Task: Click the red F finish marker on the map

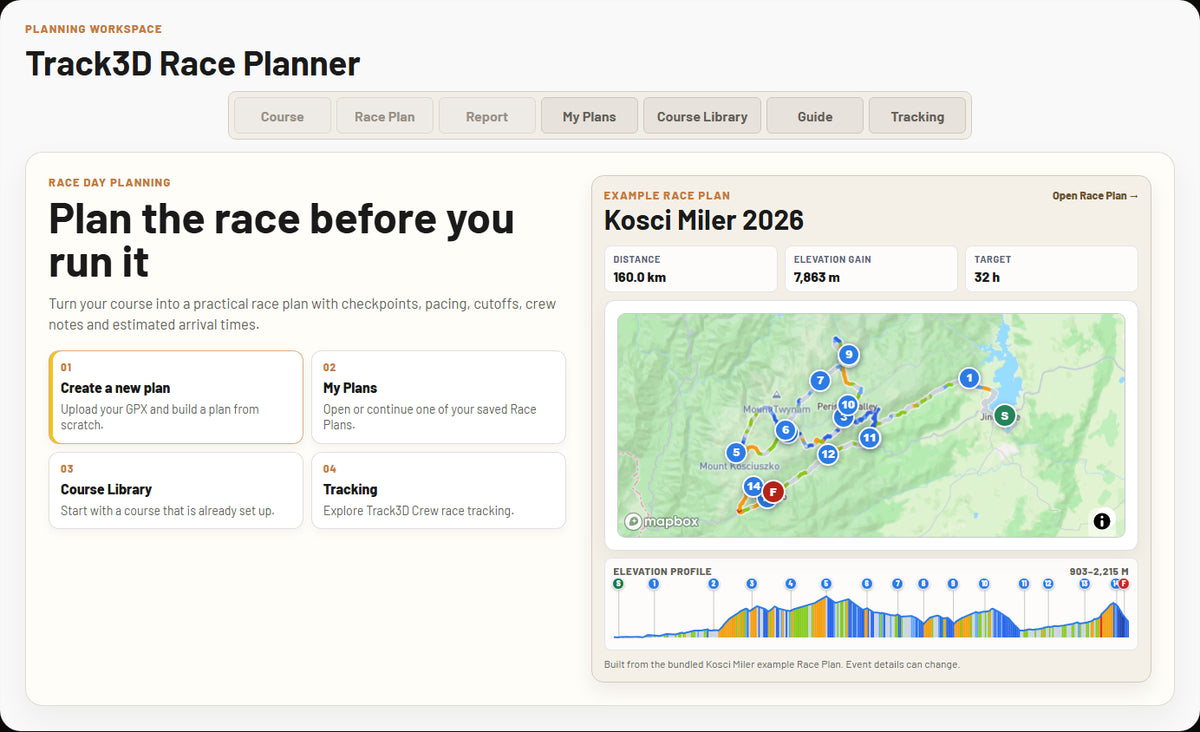Action: (772, 491)
